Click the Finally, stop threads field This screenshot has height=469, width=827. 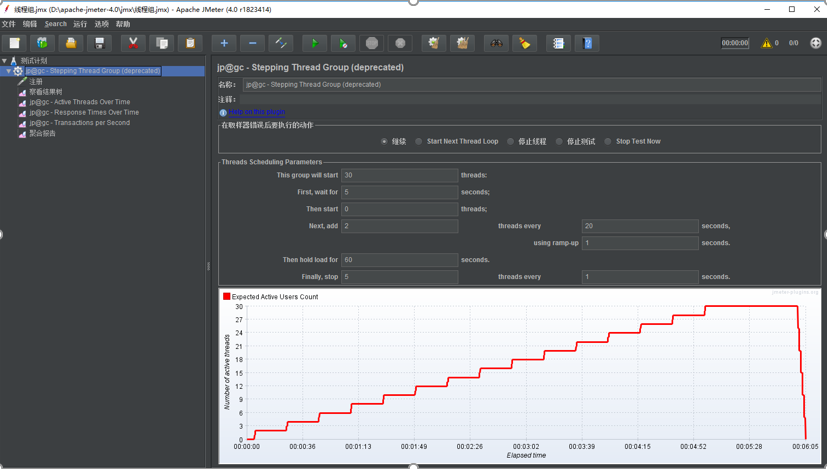399,276
